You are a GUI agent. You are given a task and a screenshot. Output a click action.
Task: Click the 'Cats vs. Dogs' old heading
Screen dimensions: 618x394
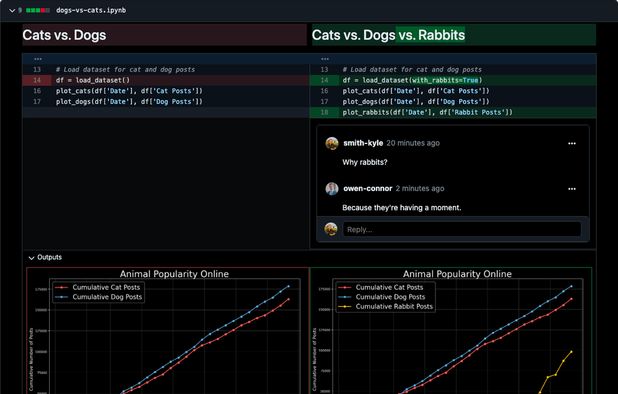[64, 35]
